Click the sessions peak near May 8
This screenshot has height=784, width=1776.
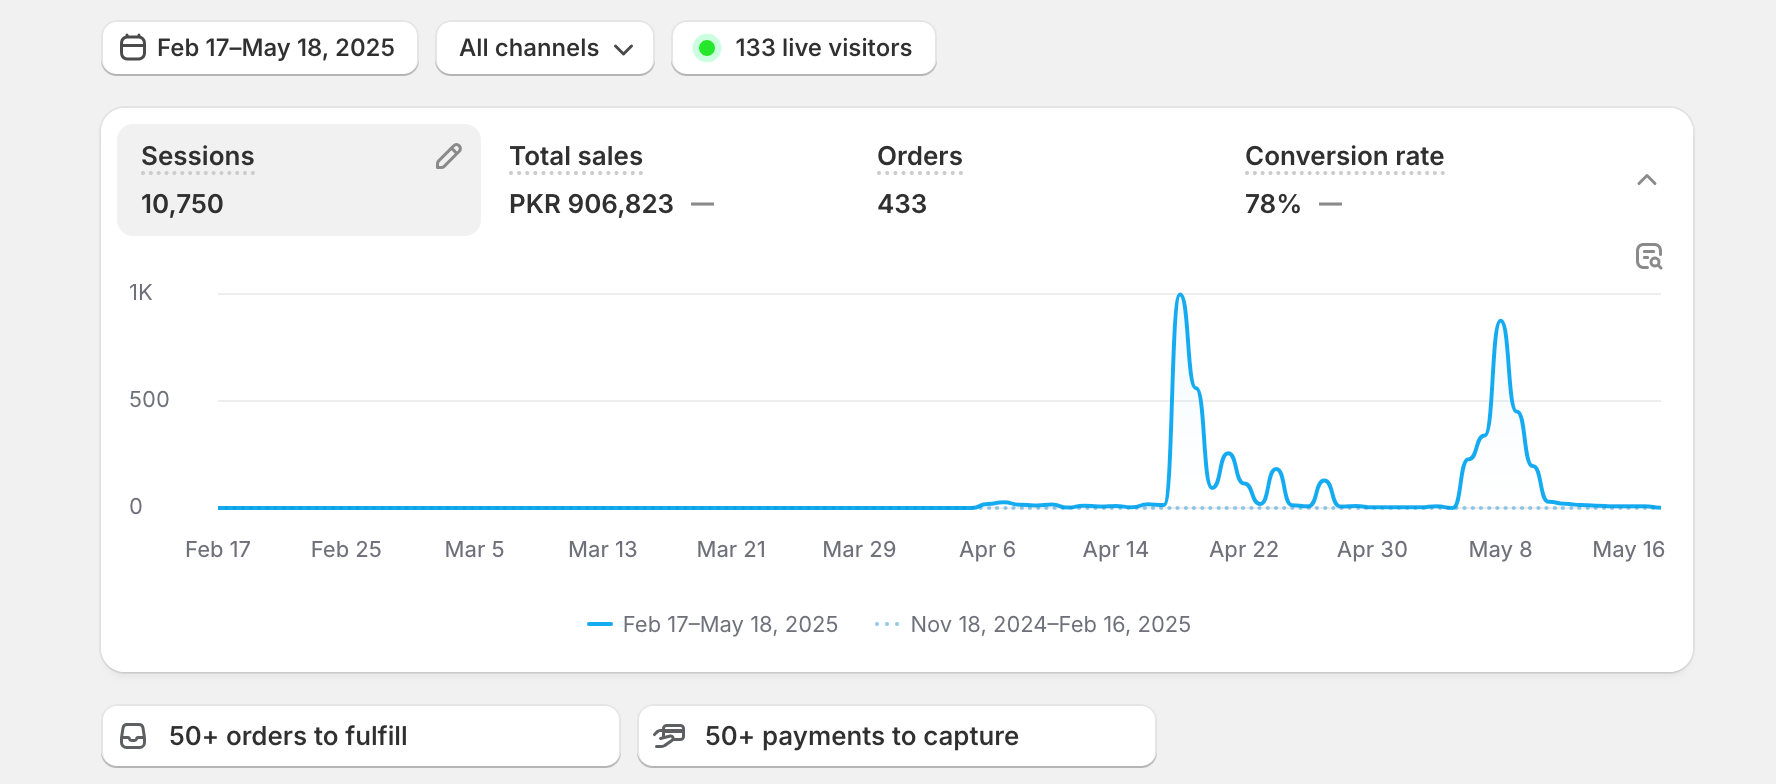click(x=1500, y=322)
